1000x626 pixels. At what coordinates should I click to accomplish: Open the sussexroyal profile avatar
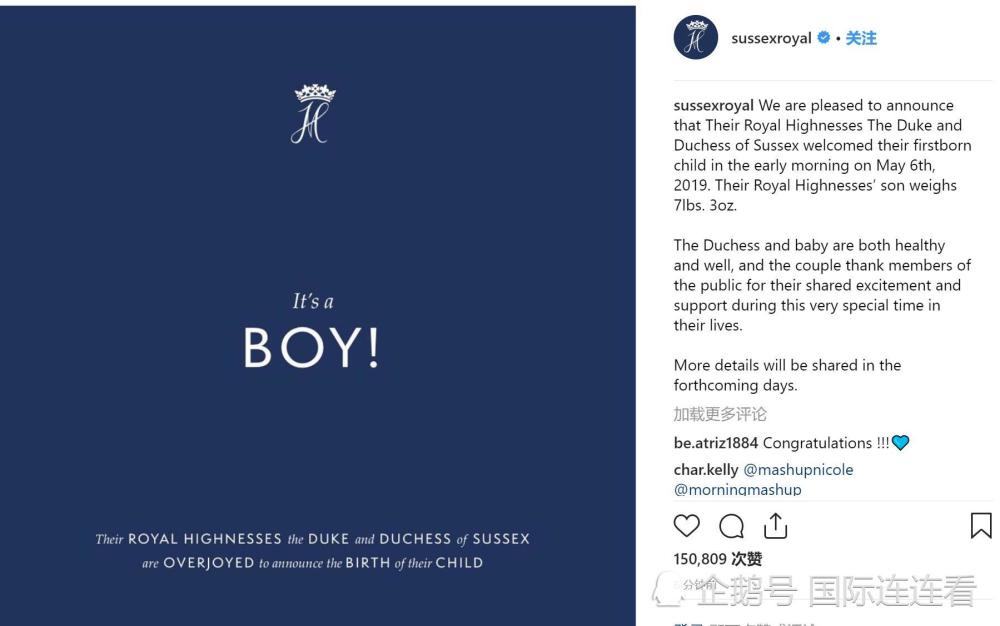point(696,38)
